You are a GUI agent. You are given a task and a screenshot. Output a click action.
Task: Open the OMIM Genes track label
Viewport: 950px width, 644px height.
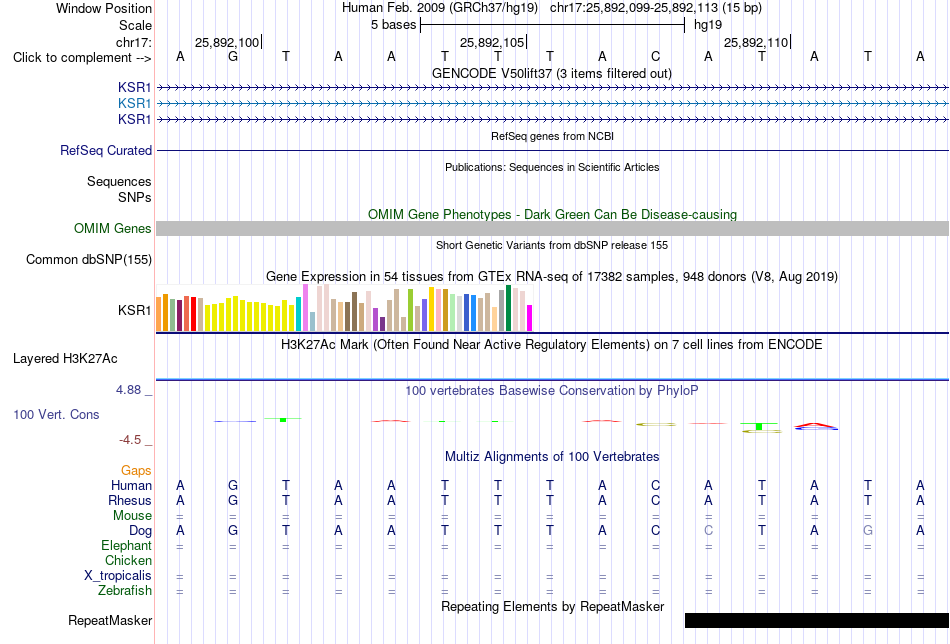pos(113,228)
